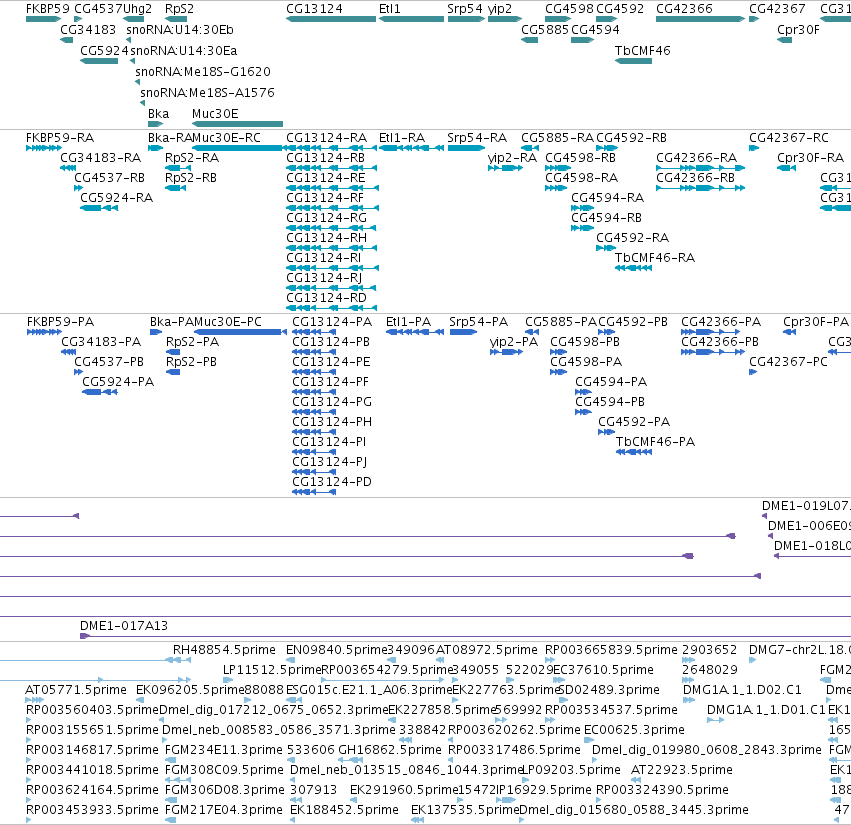Select EST label RP003560403.5prime
The height and width of the screenshot is (825, 851).
click(92, 710)
